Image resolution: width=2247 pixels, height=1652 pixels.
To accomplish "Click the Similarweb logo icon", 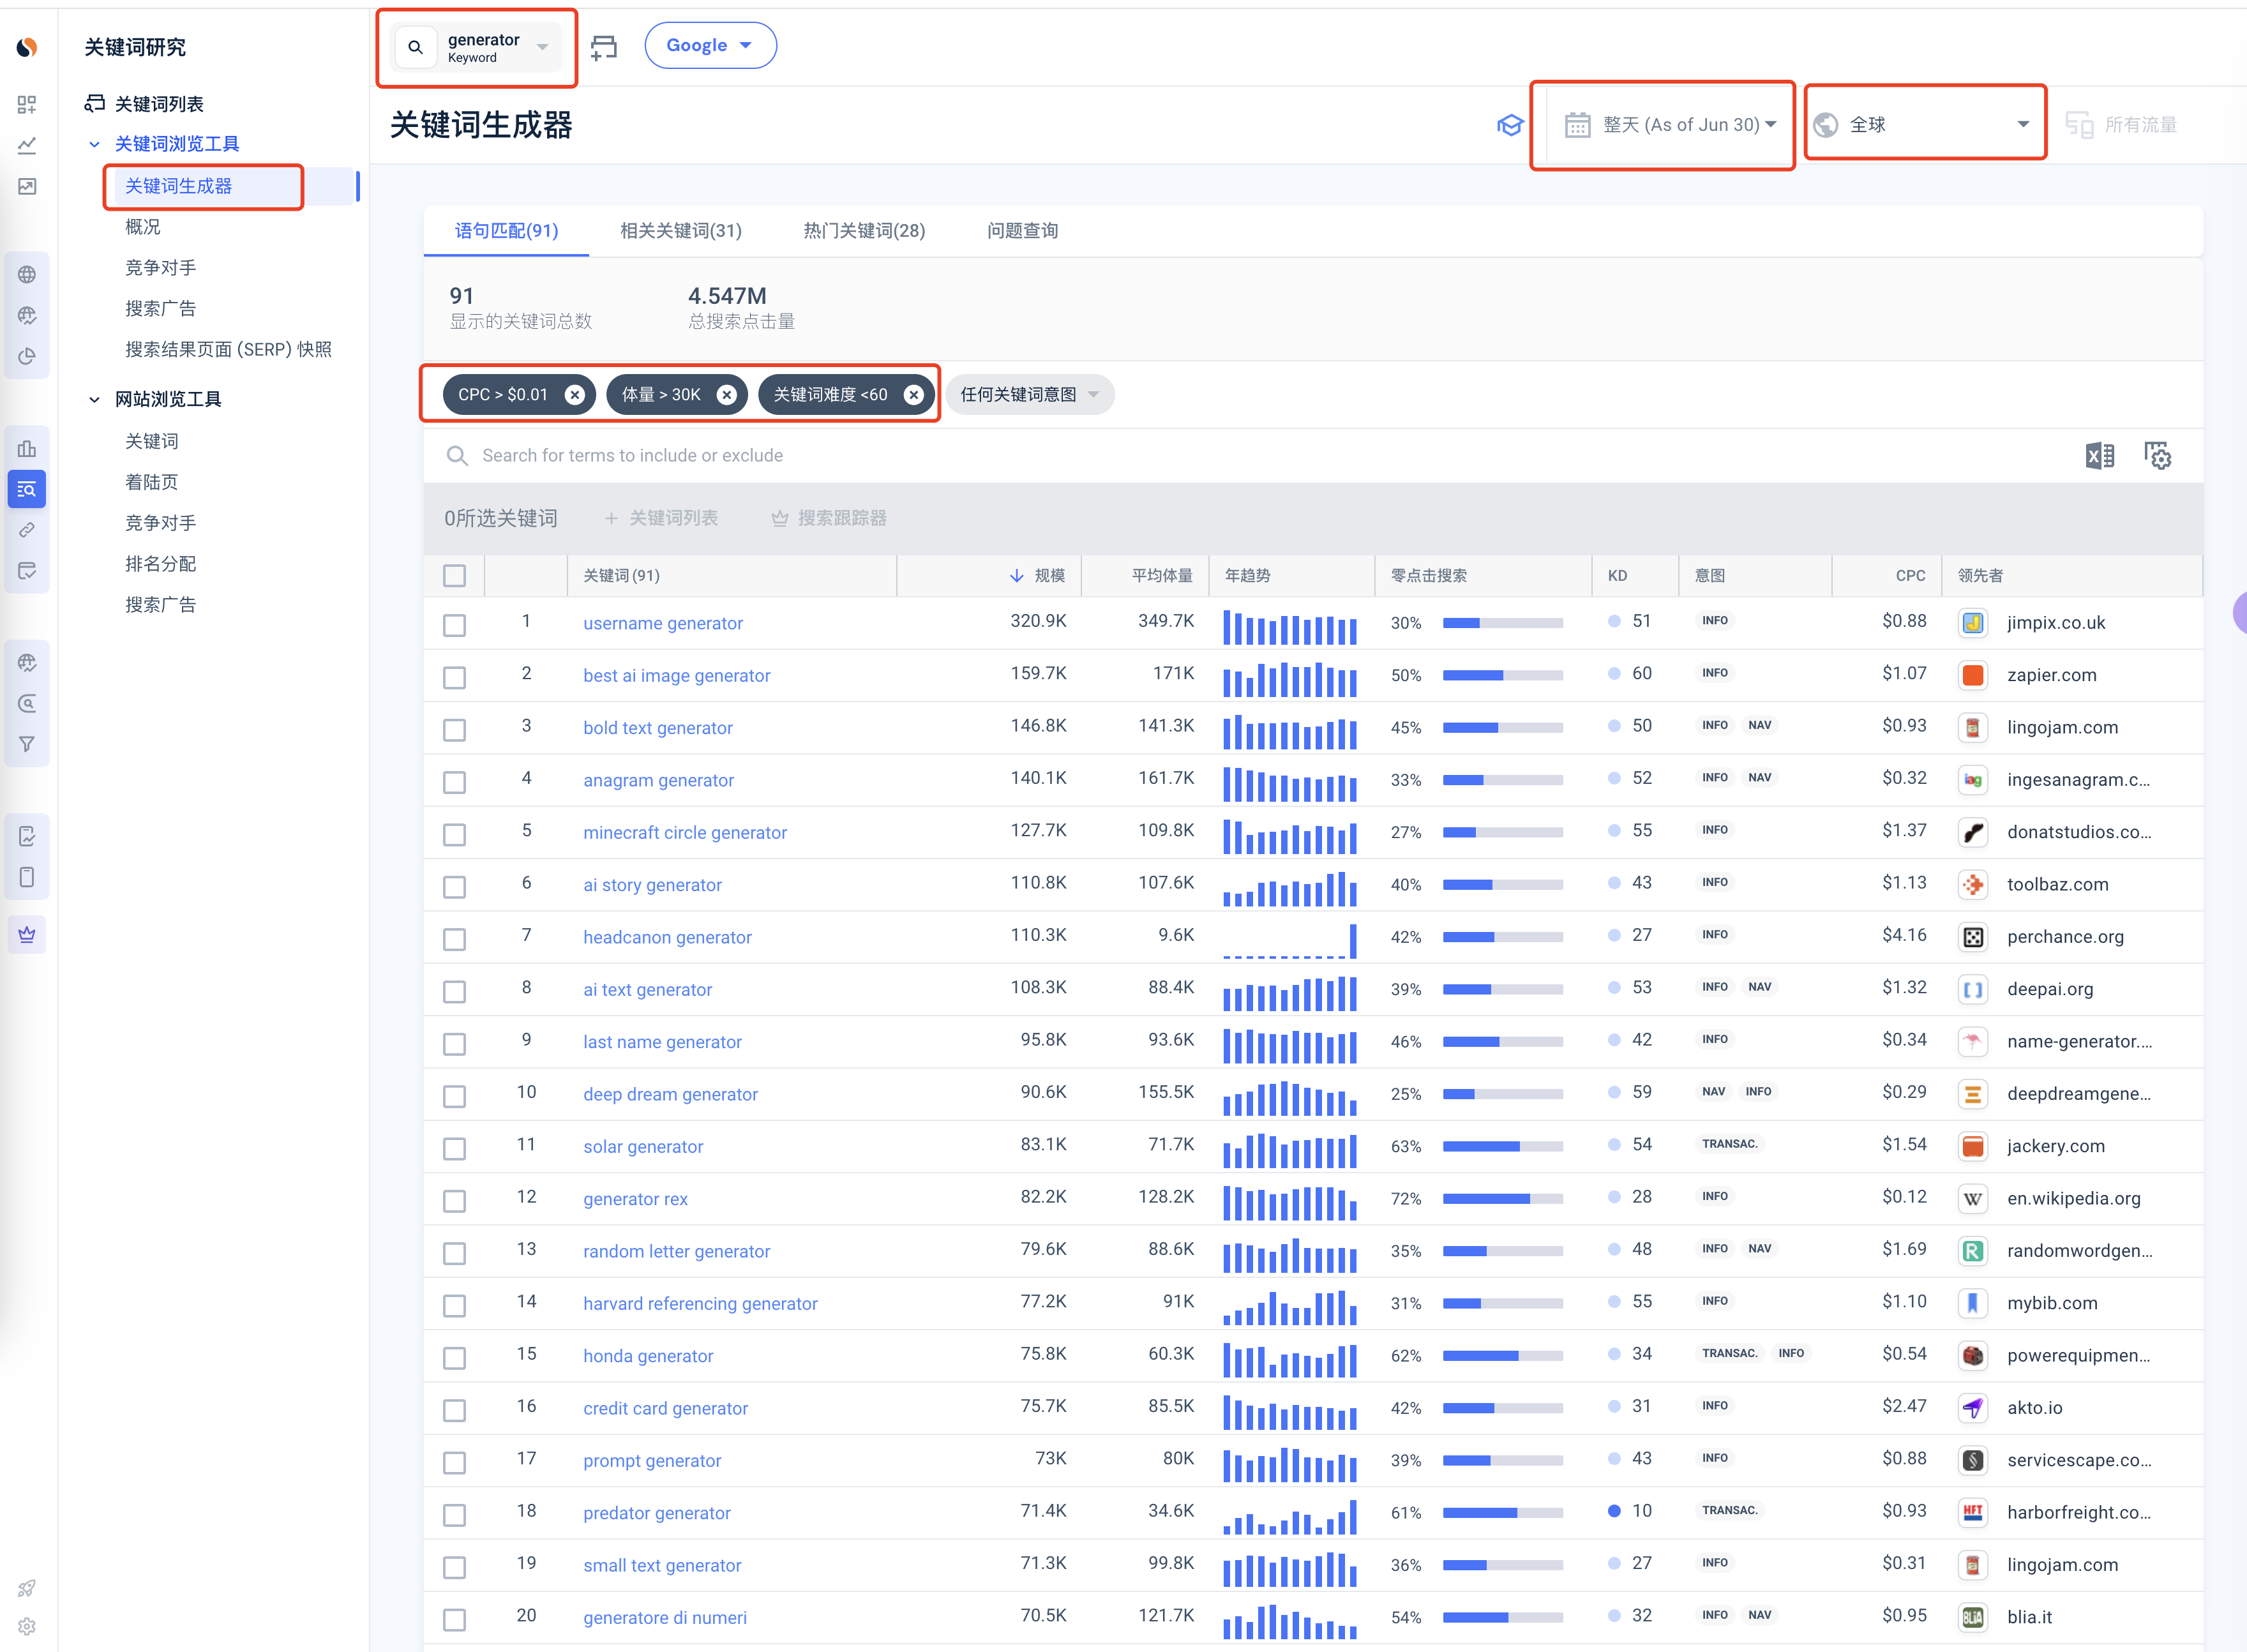I will coord(27,47).
